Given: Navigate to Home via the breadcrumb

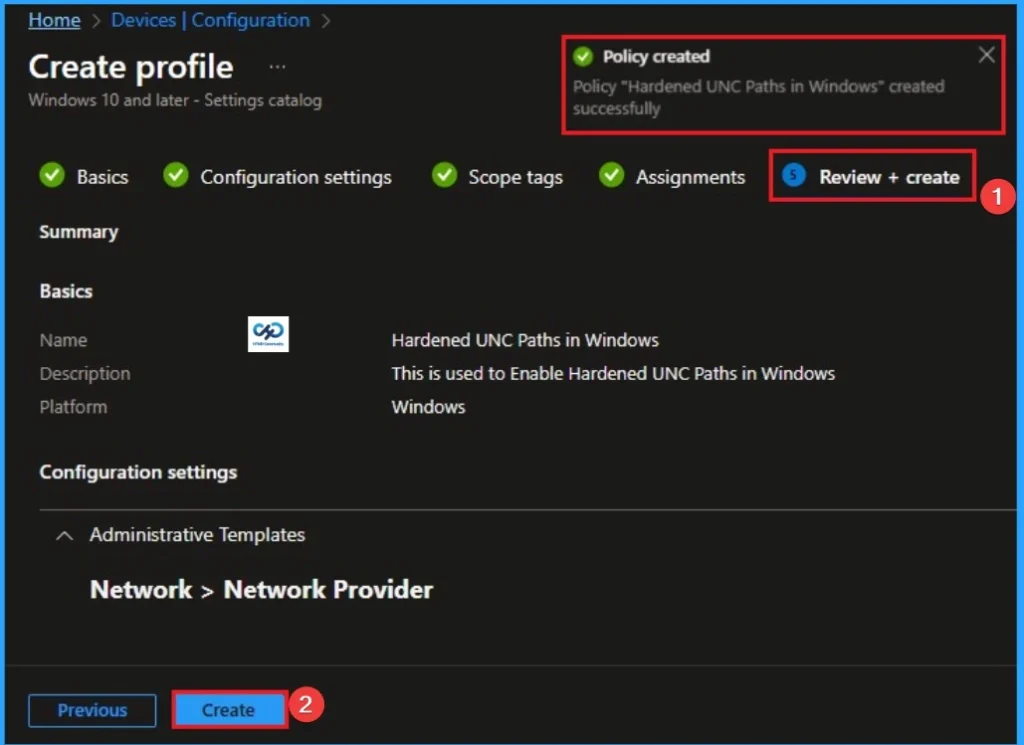Looking at the screenshot, I should [x=54, y=20].
